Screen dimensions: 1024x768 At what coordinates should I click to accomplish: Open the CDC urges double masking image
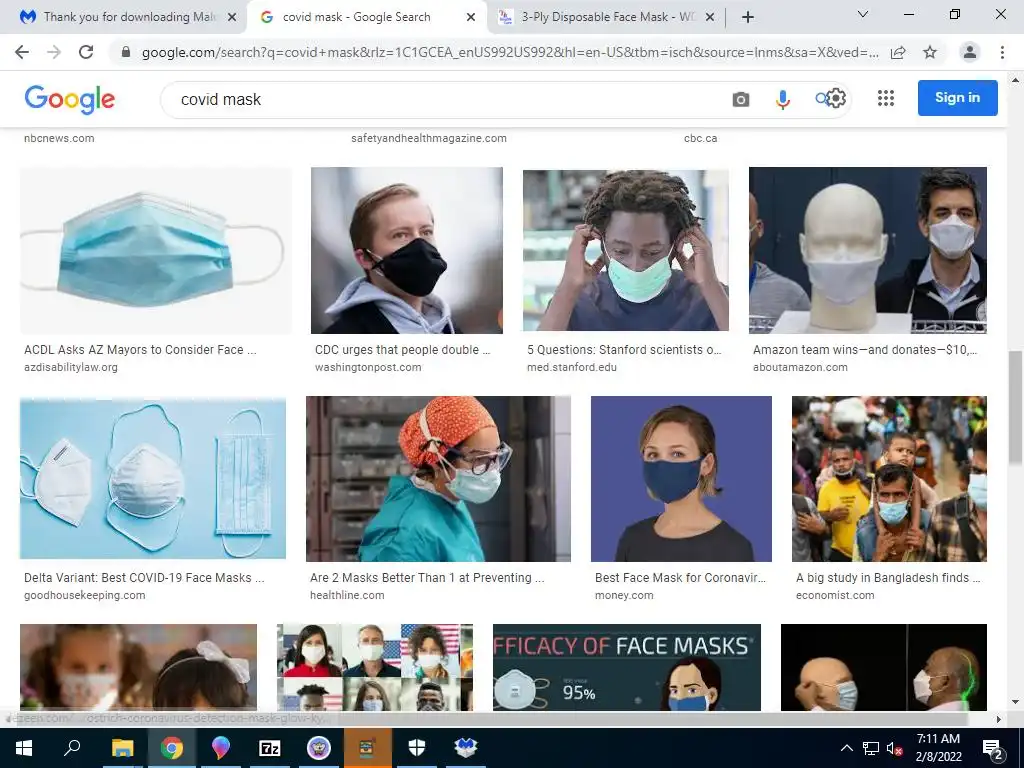[x=407, y=251]
